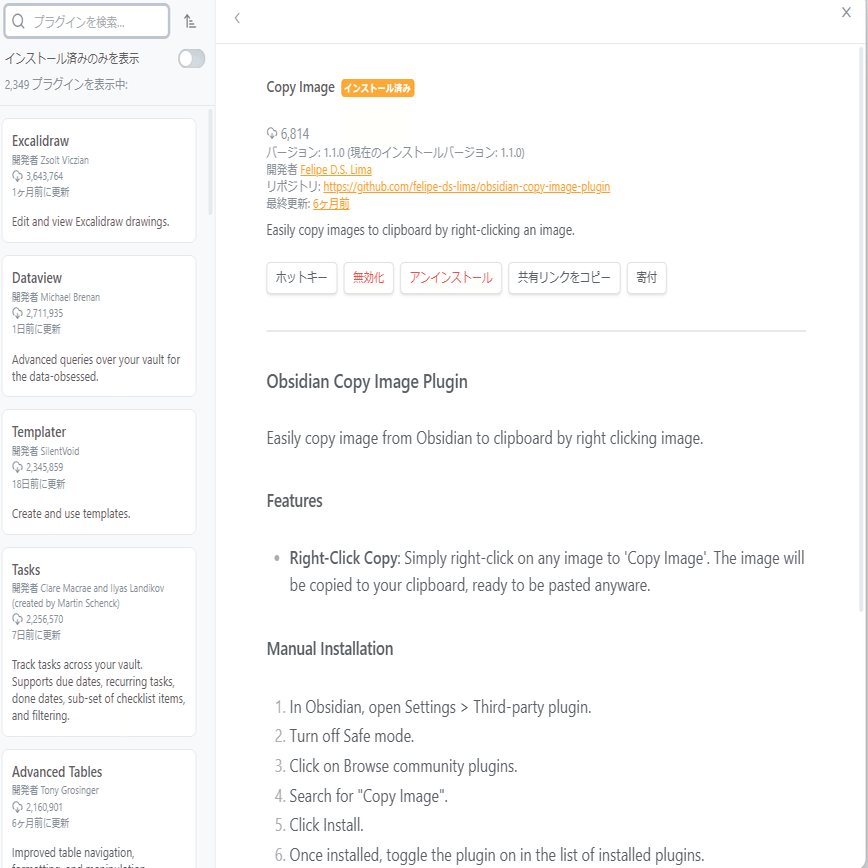
Task: Open the Dataview plugin card
Action: click(99, 326)
